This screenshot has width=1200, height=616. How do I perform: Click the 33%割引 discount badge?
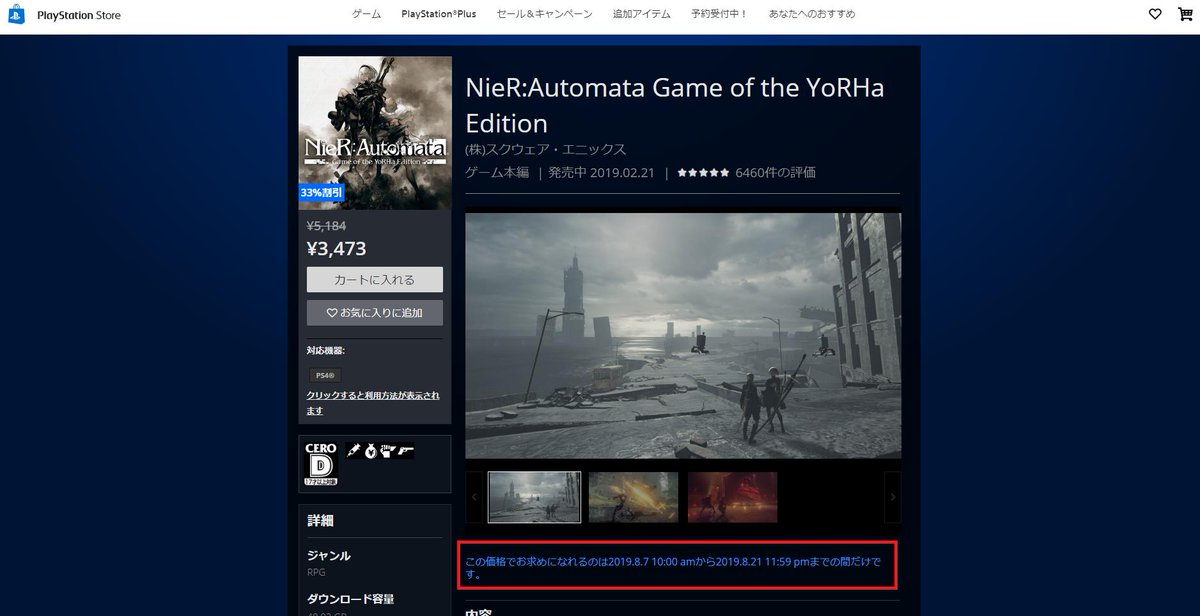click(x=322, y=191)
